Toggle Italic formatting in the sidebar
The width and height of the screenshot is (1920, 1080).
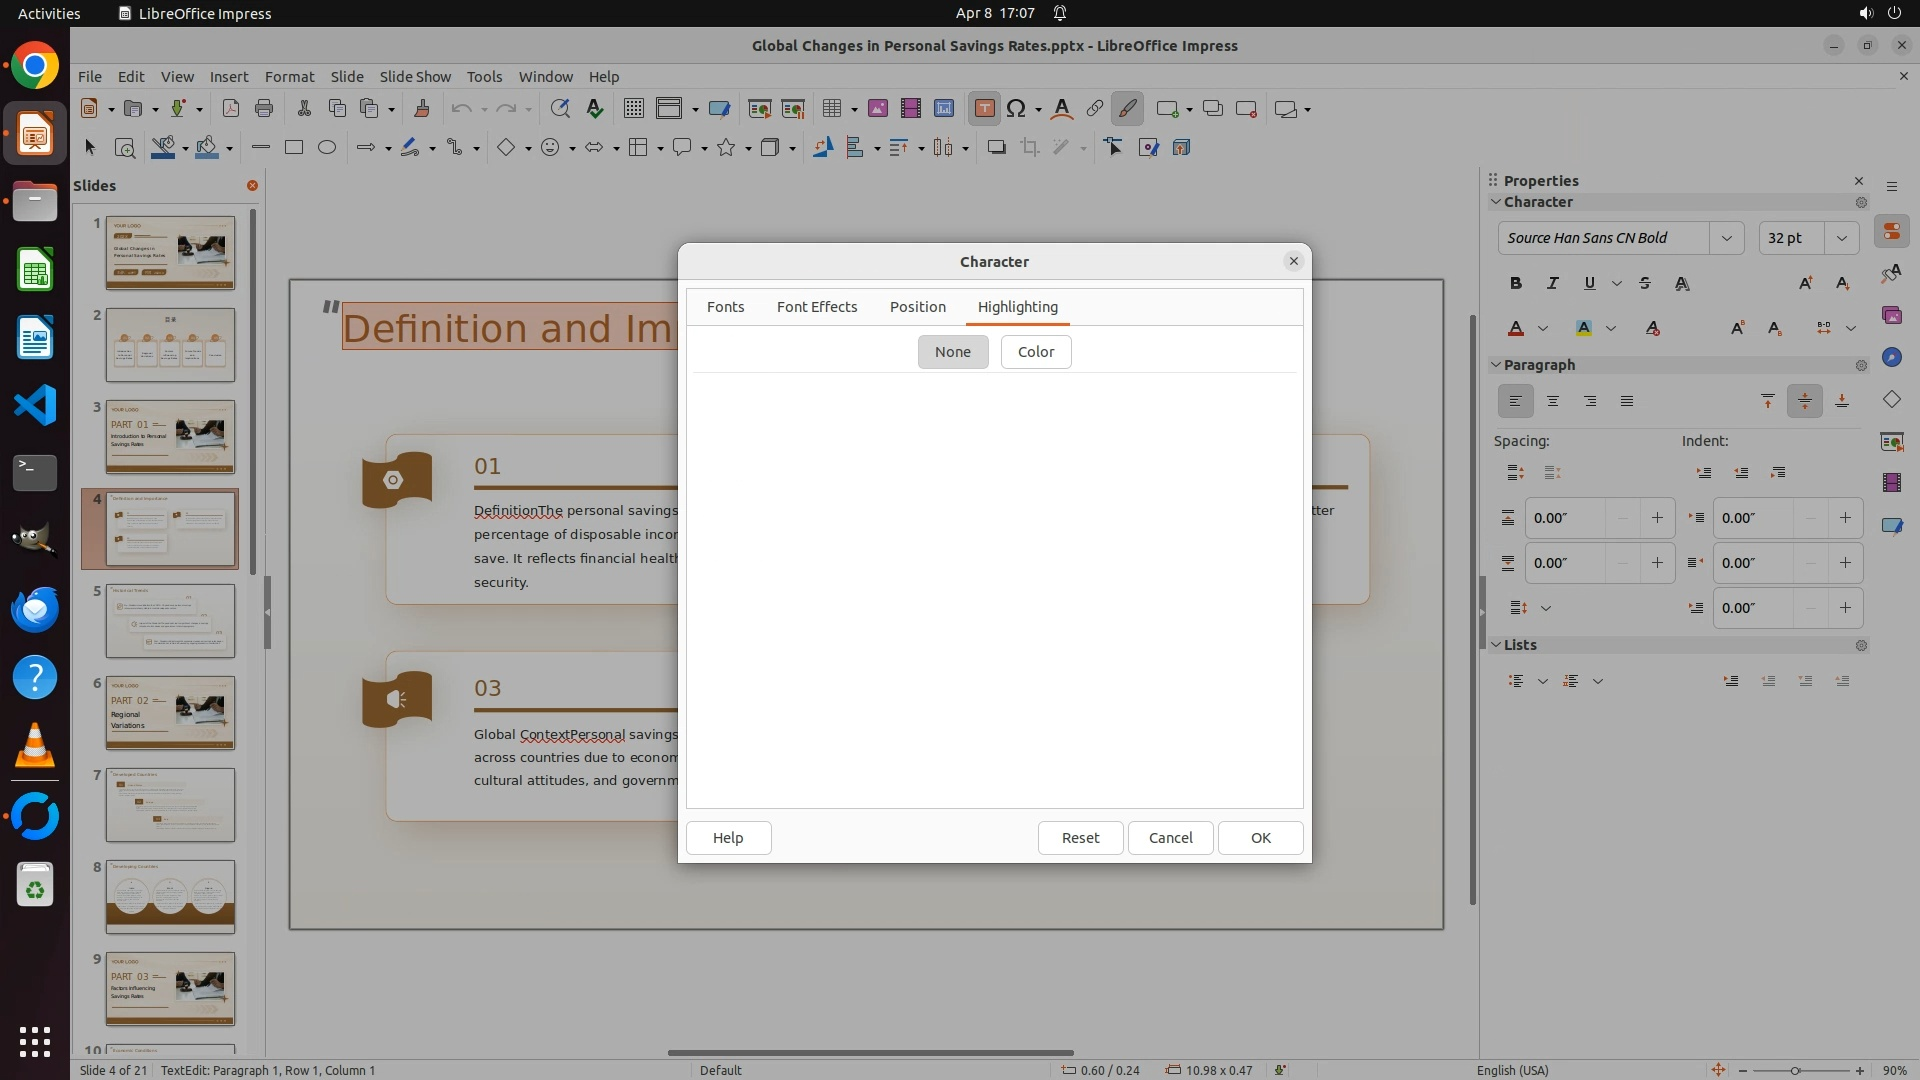click(1552, 284)
